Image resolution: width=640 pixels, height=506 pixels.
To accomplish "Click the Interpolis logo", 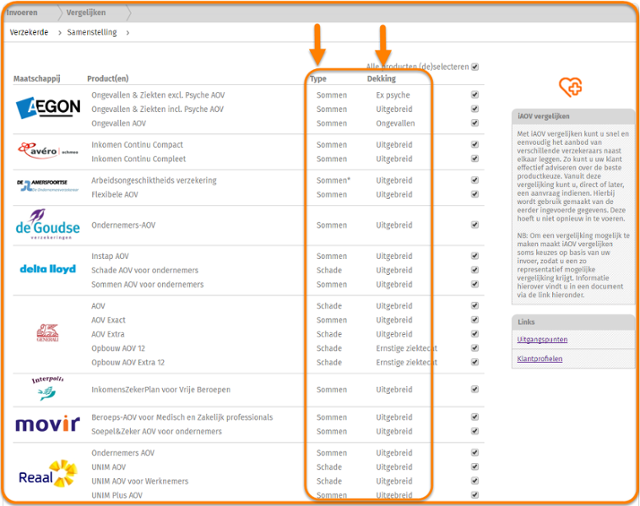I will click(48, 388).
